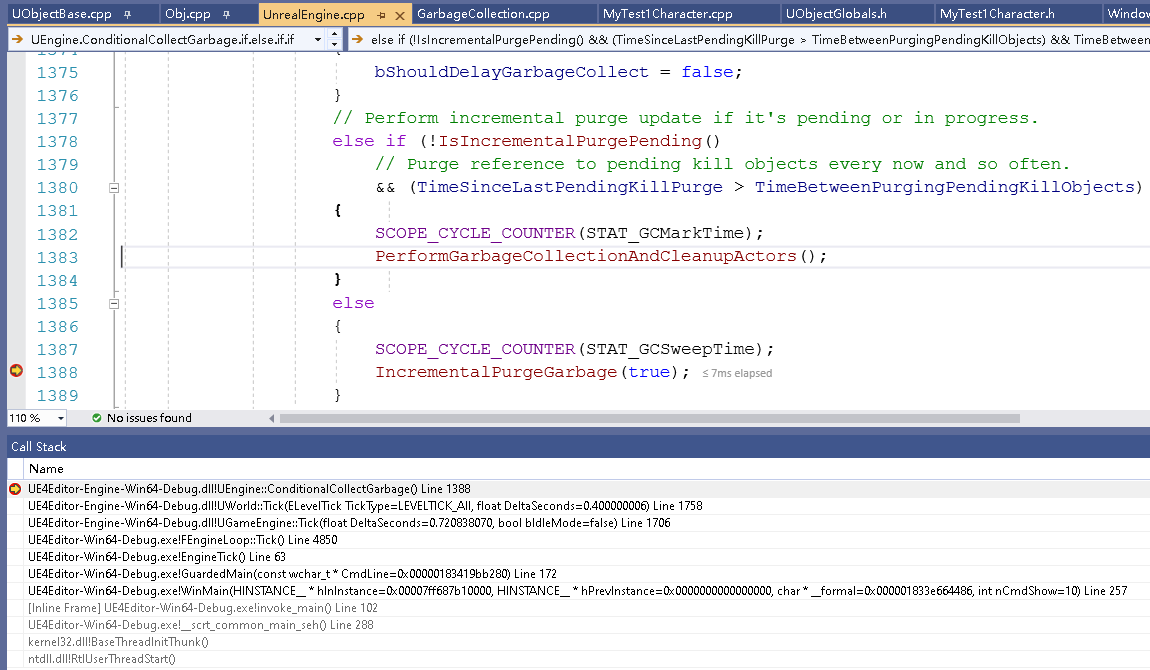This screenshot has width=1150, height=670.
Task: Select the UGameEngine::Tick Line 1706 frame
Action: (349, 523)
